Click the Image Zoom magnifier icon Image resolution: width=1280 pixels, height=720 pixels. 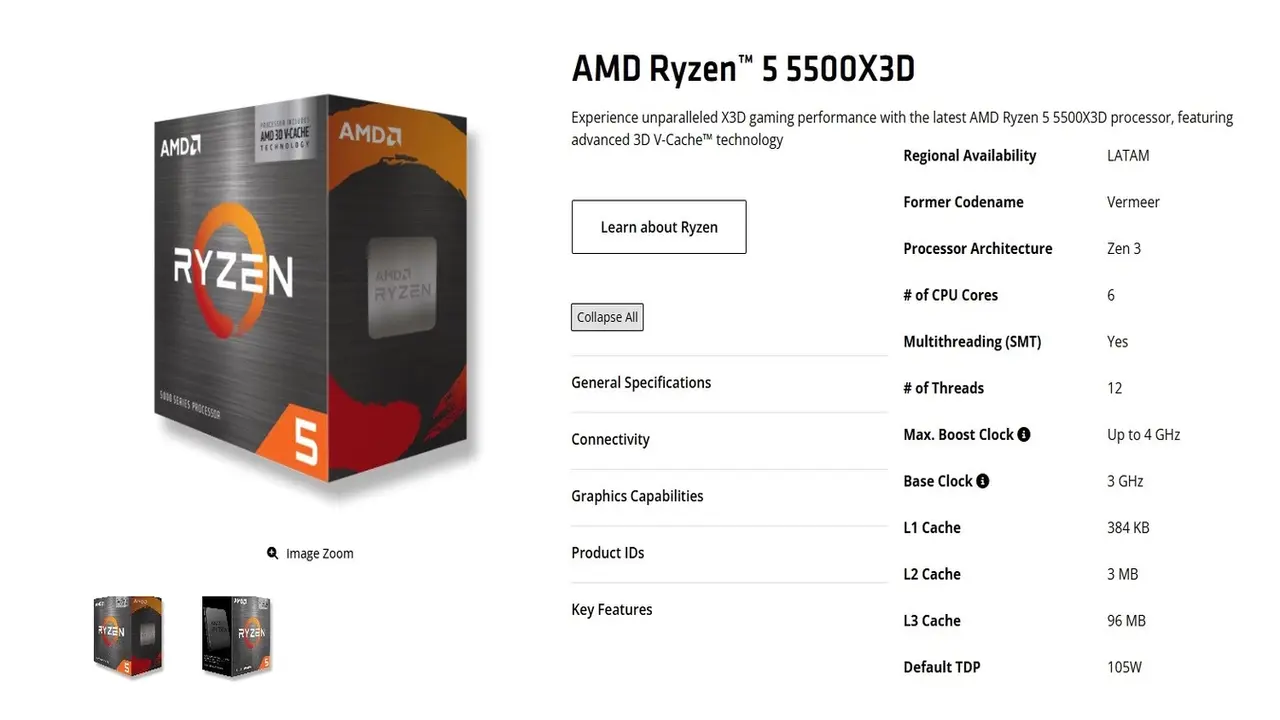pyautogui.click(x=272, y=553)
